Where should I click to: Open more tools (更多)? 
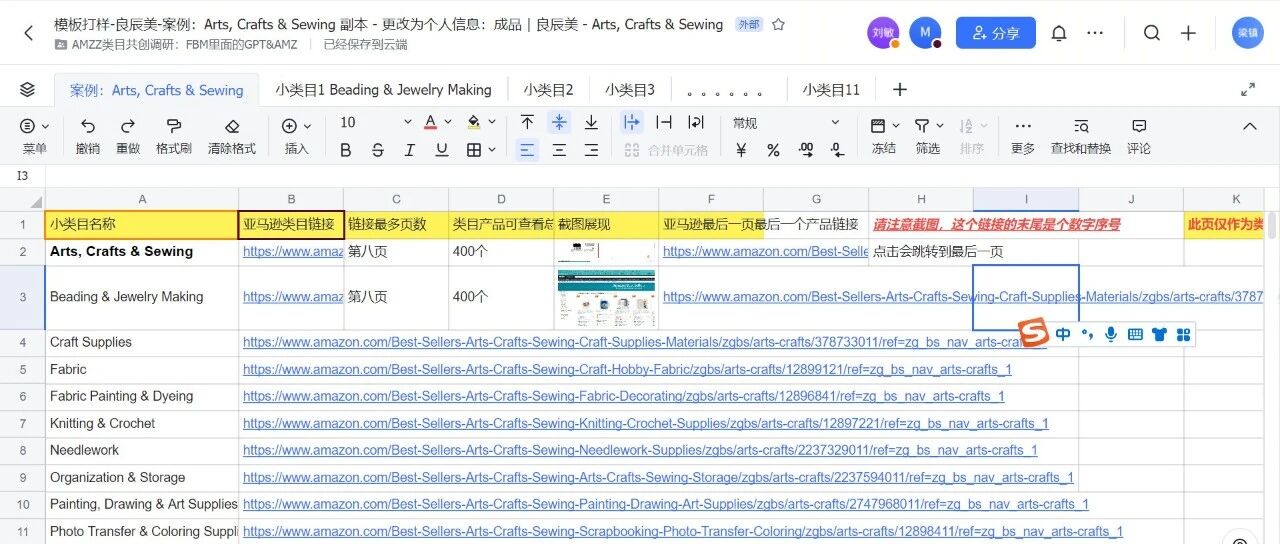click(x=1023, y=136)
